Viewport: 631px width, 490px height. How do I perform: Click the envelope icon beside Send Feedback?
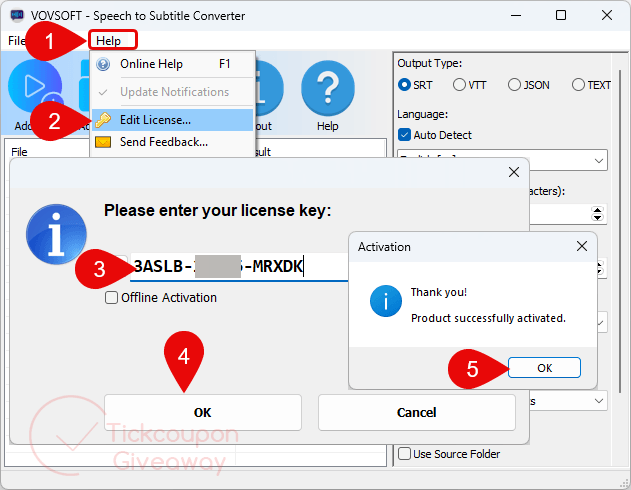tap(103, 142)
